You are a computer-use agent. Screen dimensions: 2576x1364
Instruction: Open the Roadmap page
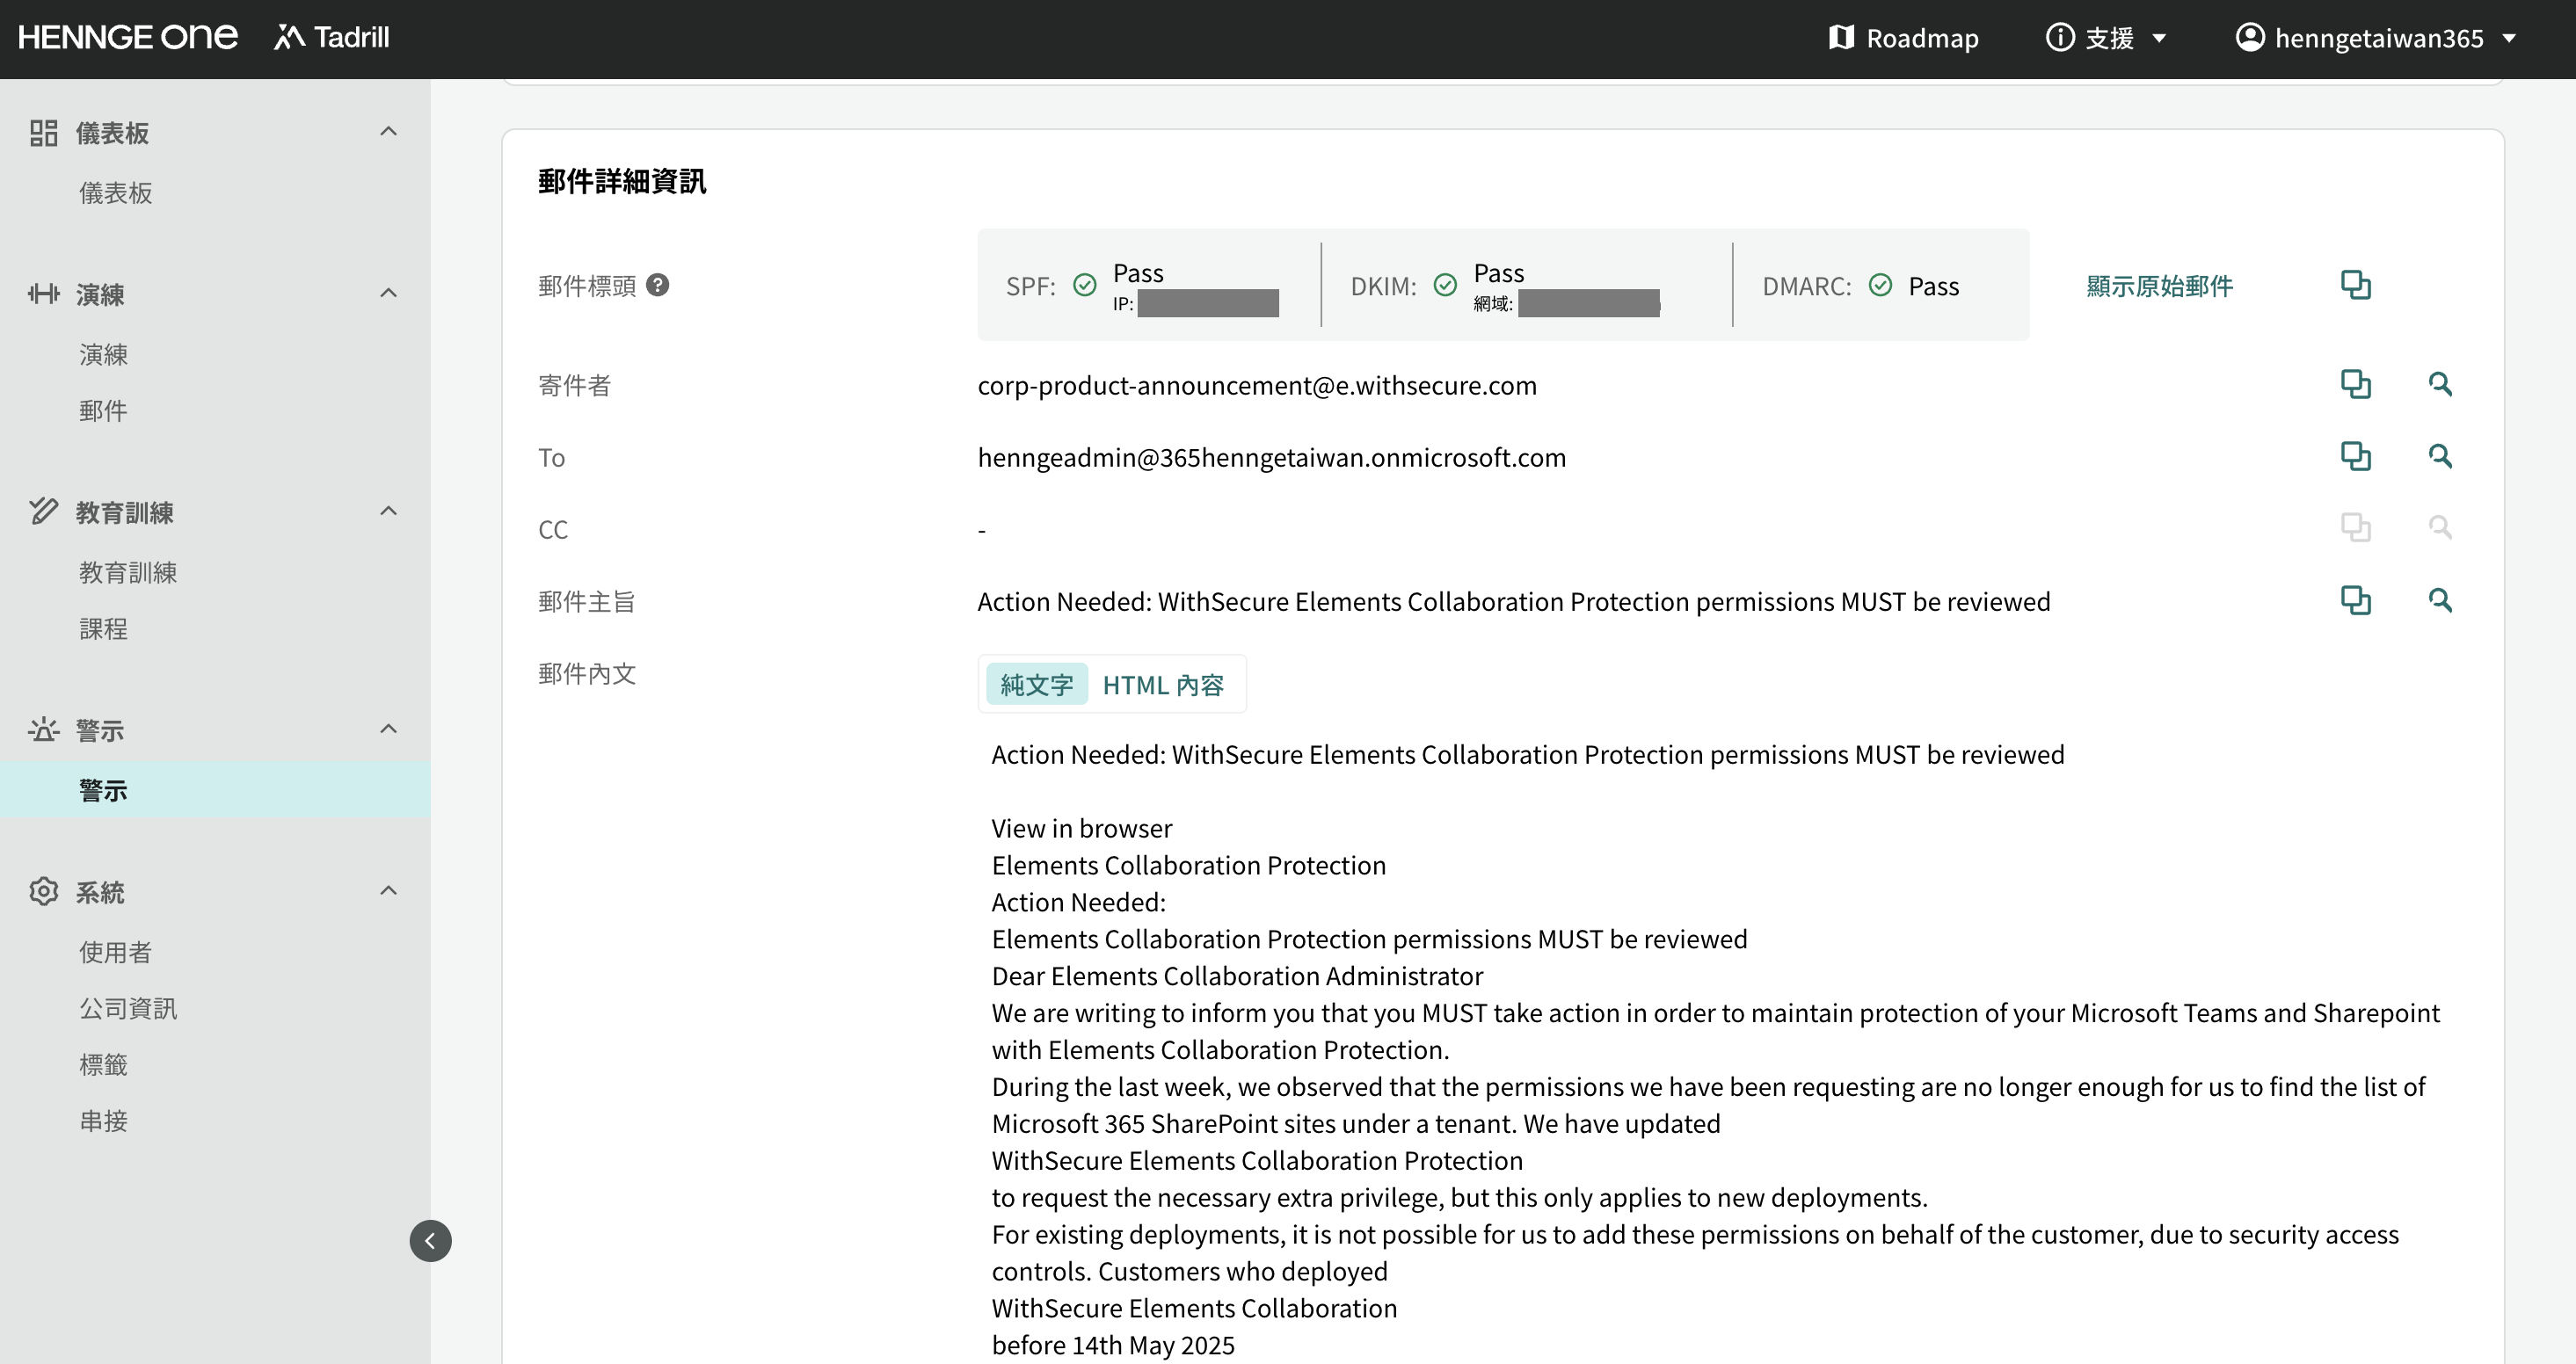pos(1903,38)
